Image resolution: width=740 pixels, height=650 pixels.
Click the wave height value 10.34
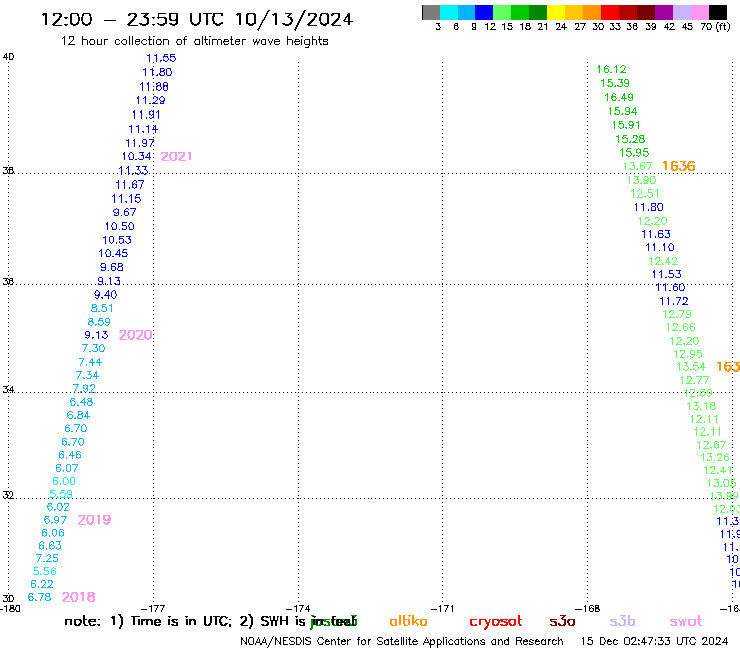[x=137, y=156]
